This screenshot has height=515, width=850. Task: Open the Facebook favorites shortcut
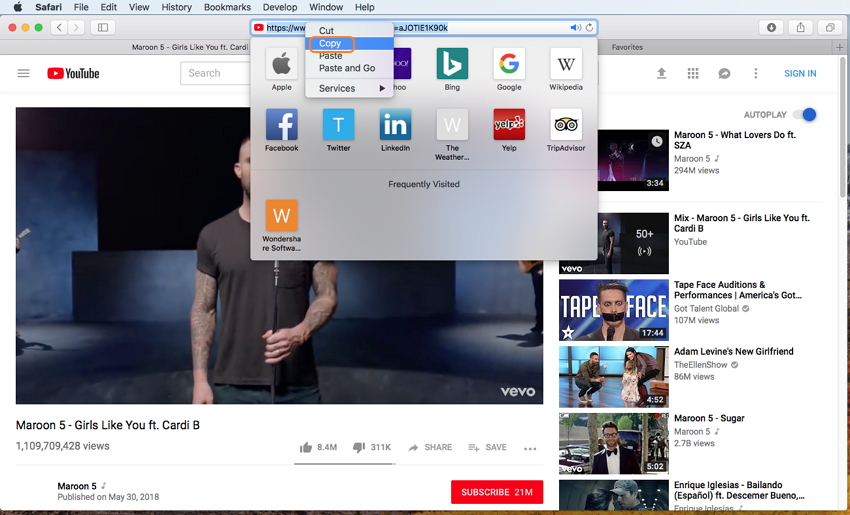[x=281, y=125]
